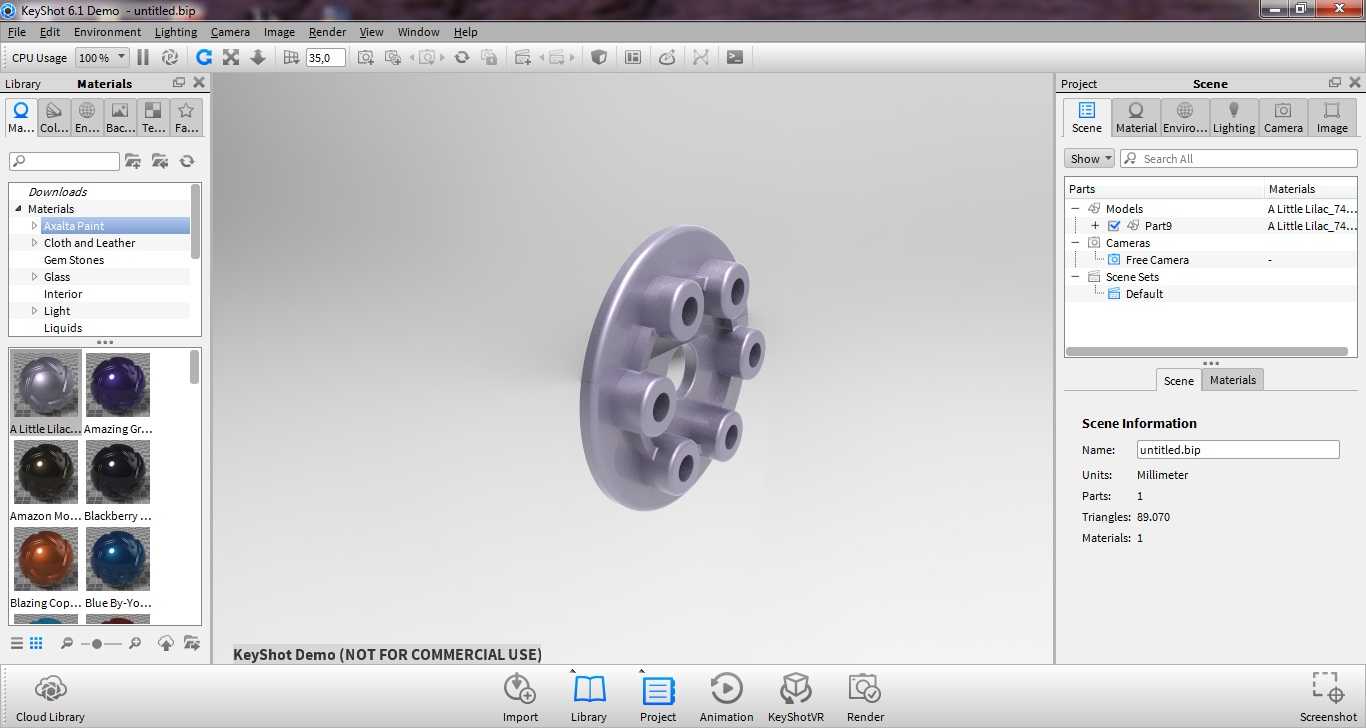1366x728 pixels.
Task: Click the blue refresh geometry icon
Action: (204, 57)
